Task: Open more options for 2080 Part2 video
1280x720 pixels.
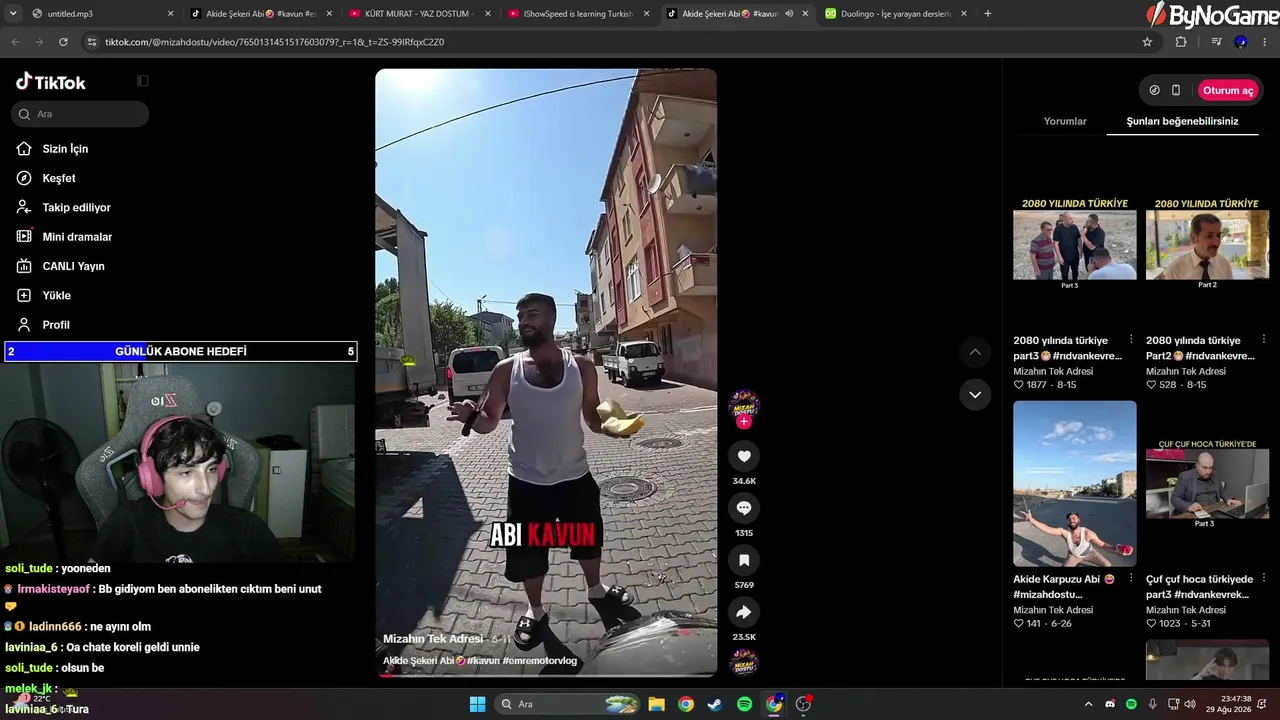Action: point(1264,340)
